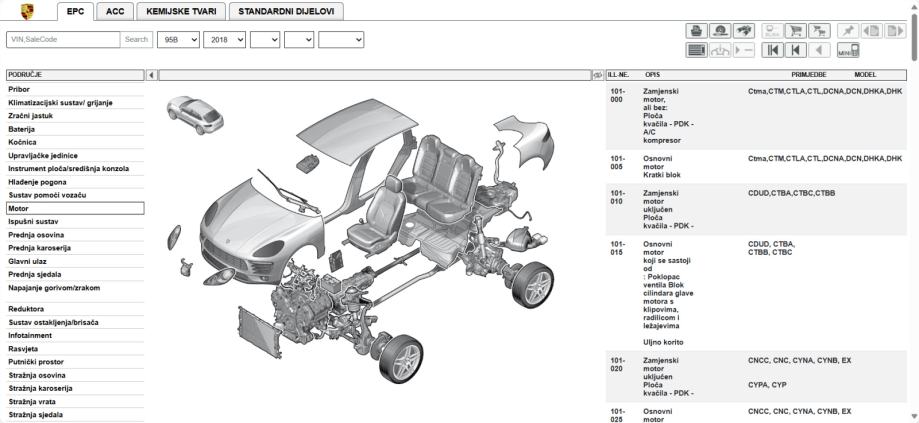Switch to the ACC tab

coord(115,11)
